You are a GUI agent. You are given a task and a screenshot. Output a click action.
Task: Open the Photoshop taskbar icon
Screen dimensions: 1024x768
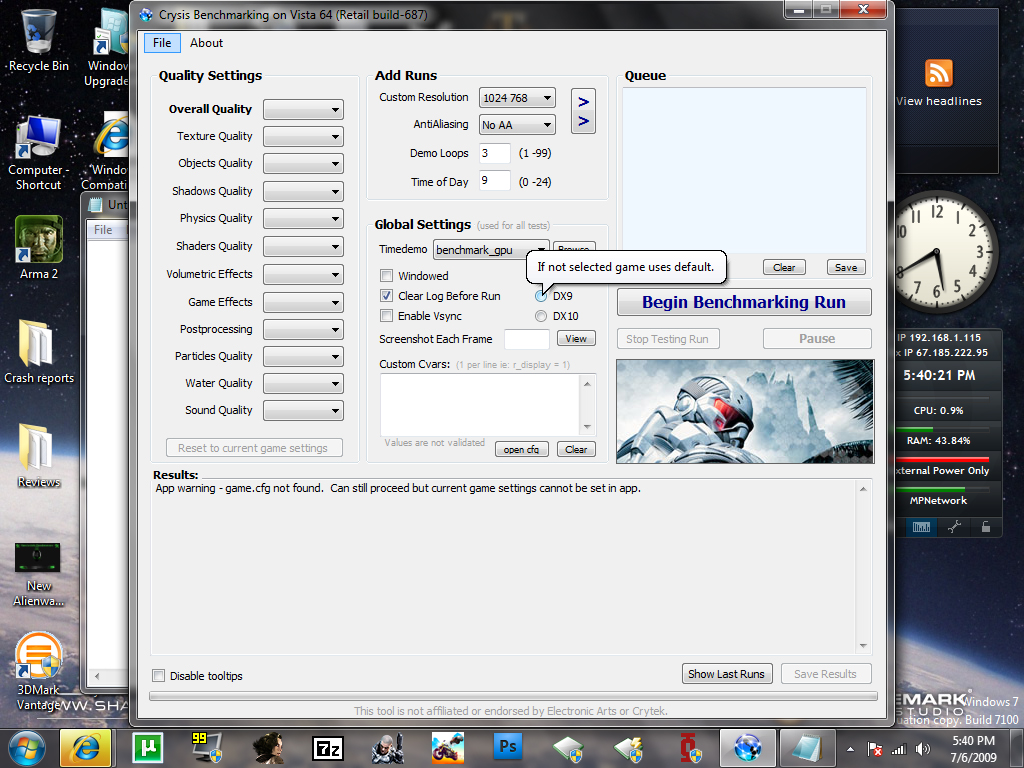tap(507, 747)
